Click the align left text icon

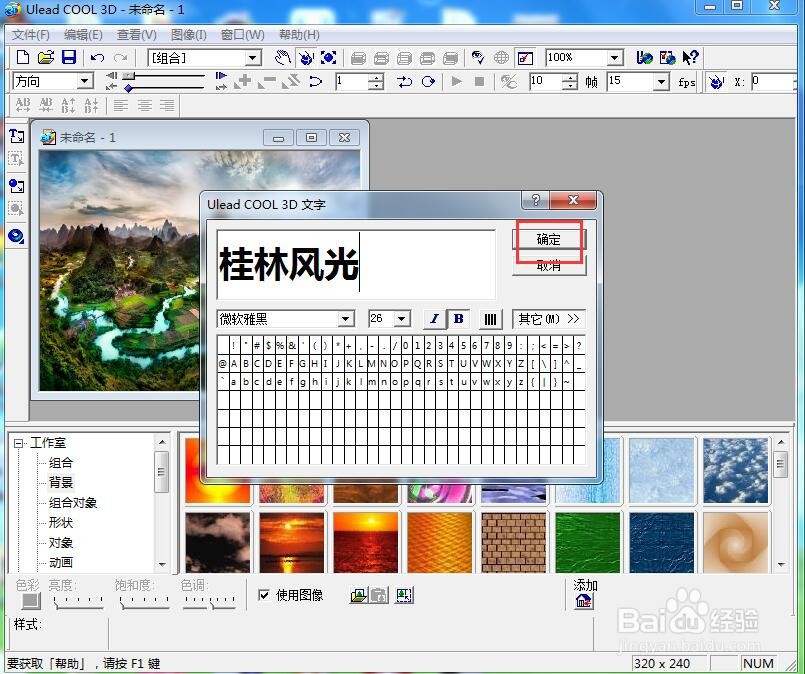(121, 106)
